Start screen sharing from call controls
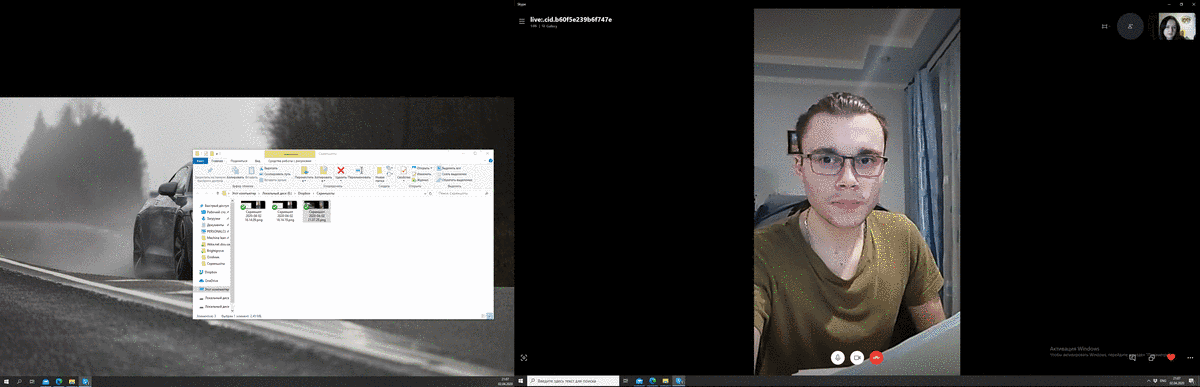The width and height of the screenshot is (1200, 387). click(x=1151, y=357)
